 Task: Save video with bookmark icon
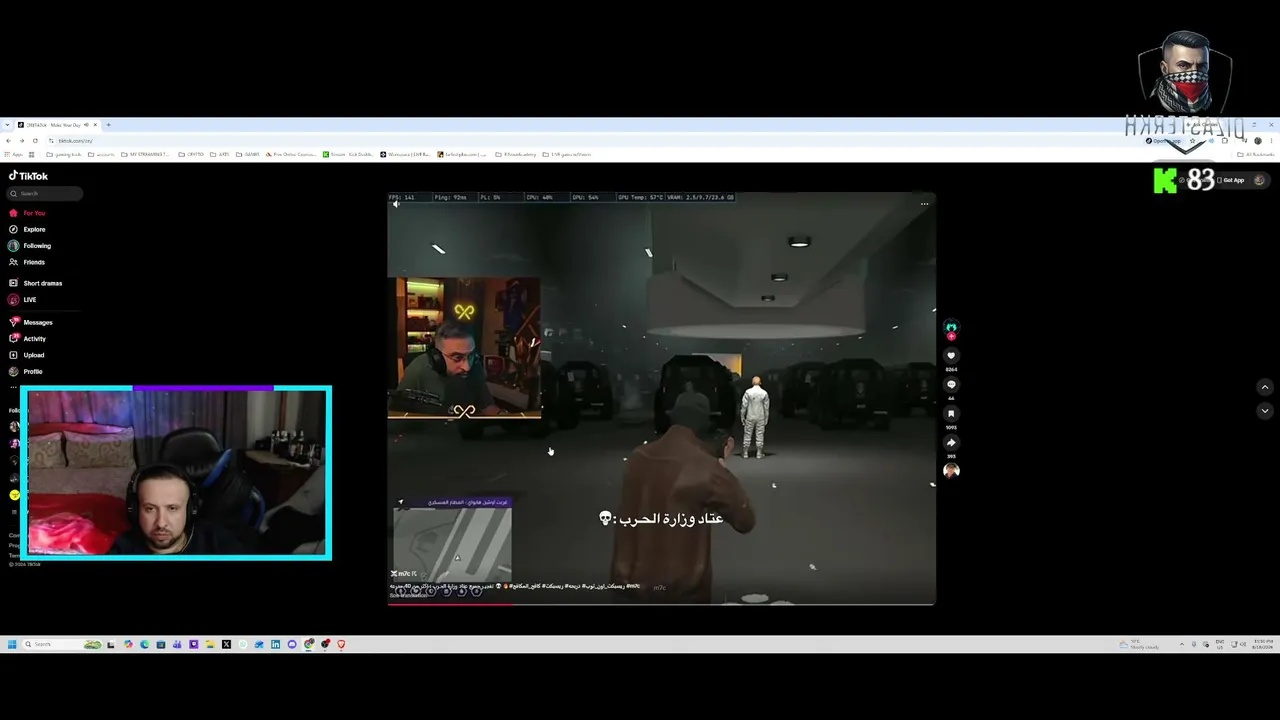point(951,413)
